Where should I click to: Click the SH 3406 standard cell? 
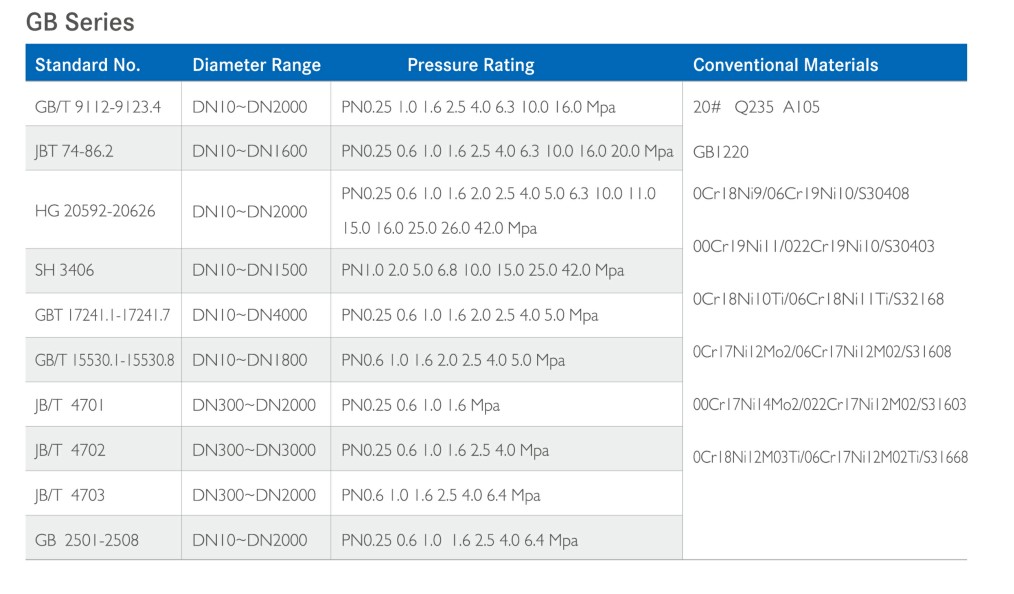[x=66, y=270]
